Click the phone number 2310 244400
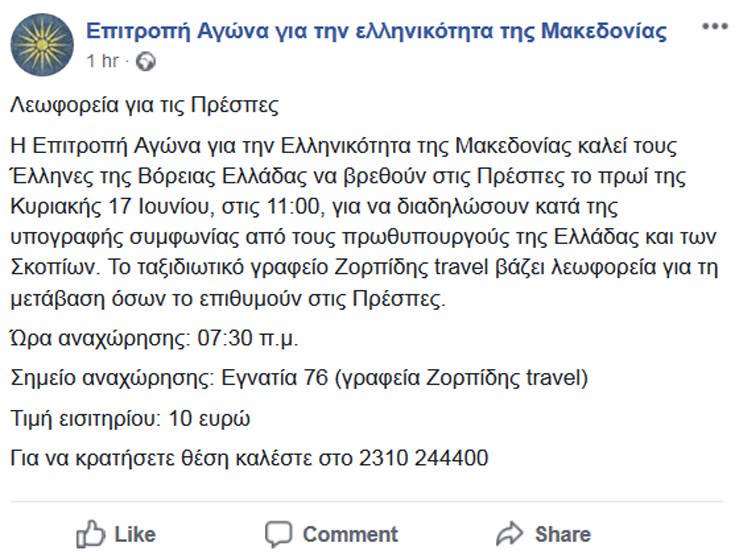735x559 pixels. (424, 458)
